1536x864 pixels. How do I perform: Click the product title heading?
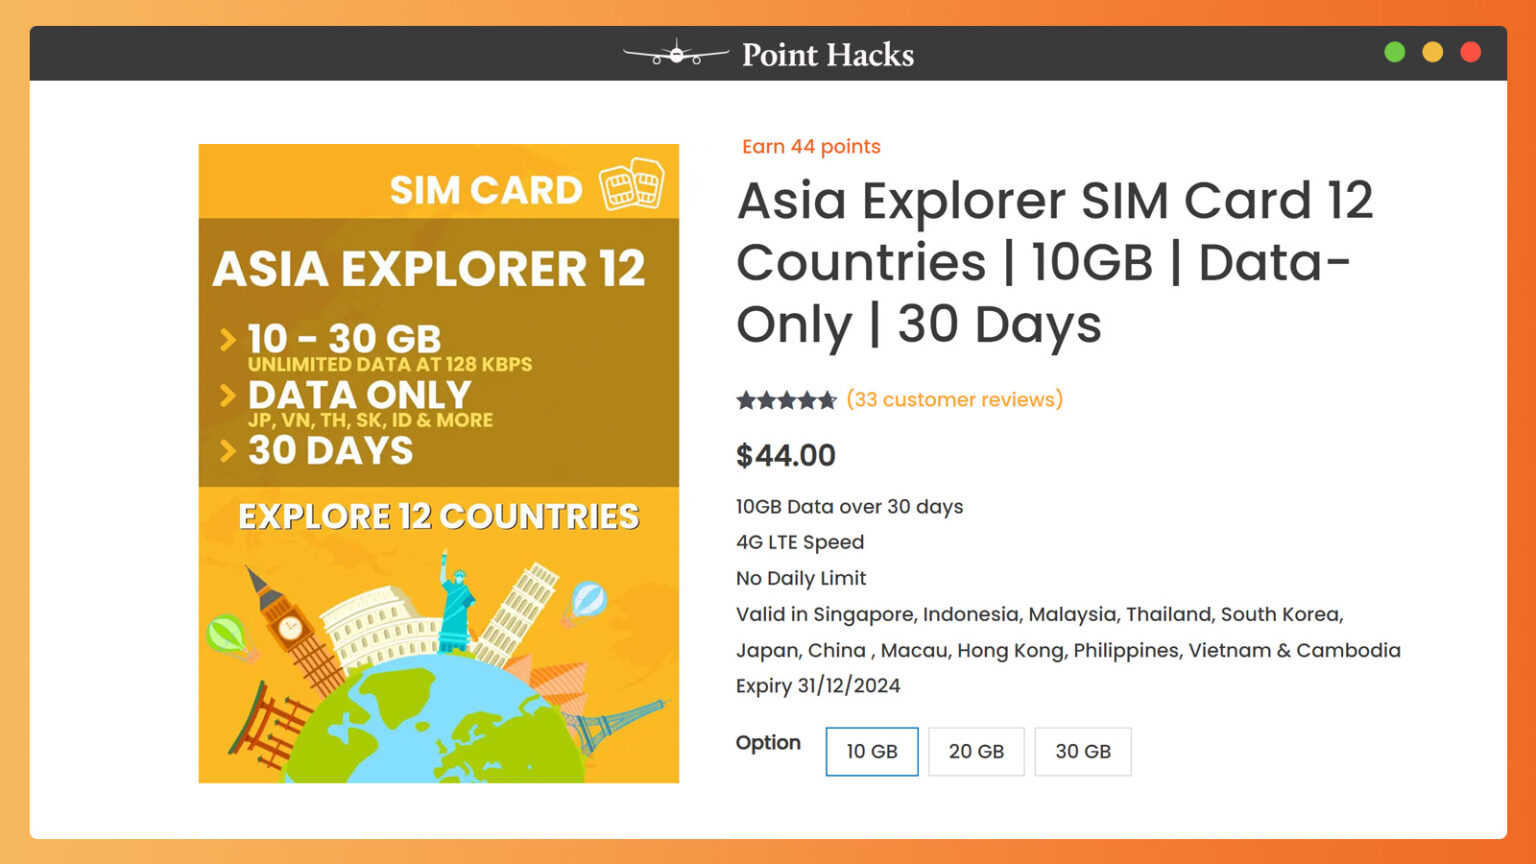[1055, 262]
